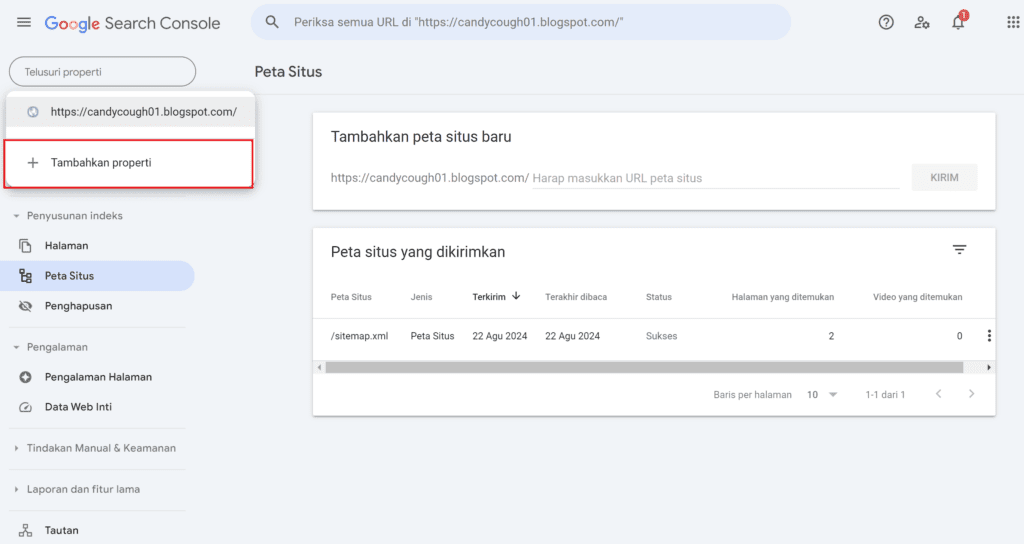1024x544 pixels.
Task: Open the Help icon
Action: [x=886, y=22]
